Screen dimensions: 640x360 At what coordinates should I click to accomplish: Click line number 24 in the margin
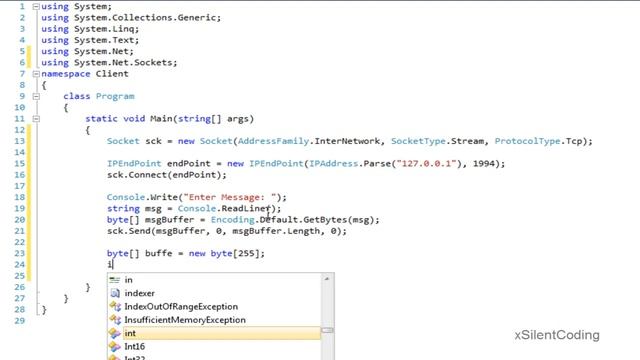pos(20,264)
